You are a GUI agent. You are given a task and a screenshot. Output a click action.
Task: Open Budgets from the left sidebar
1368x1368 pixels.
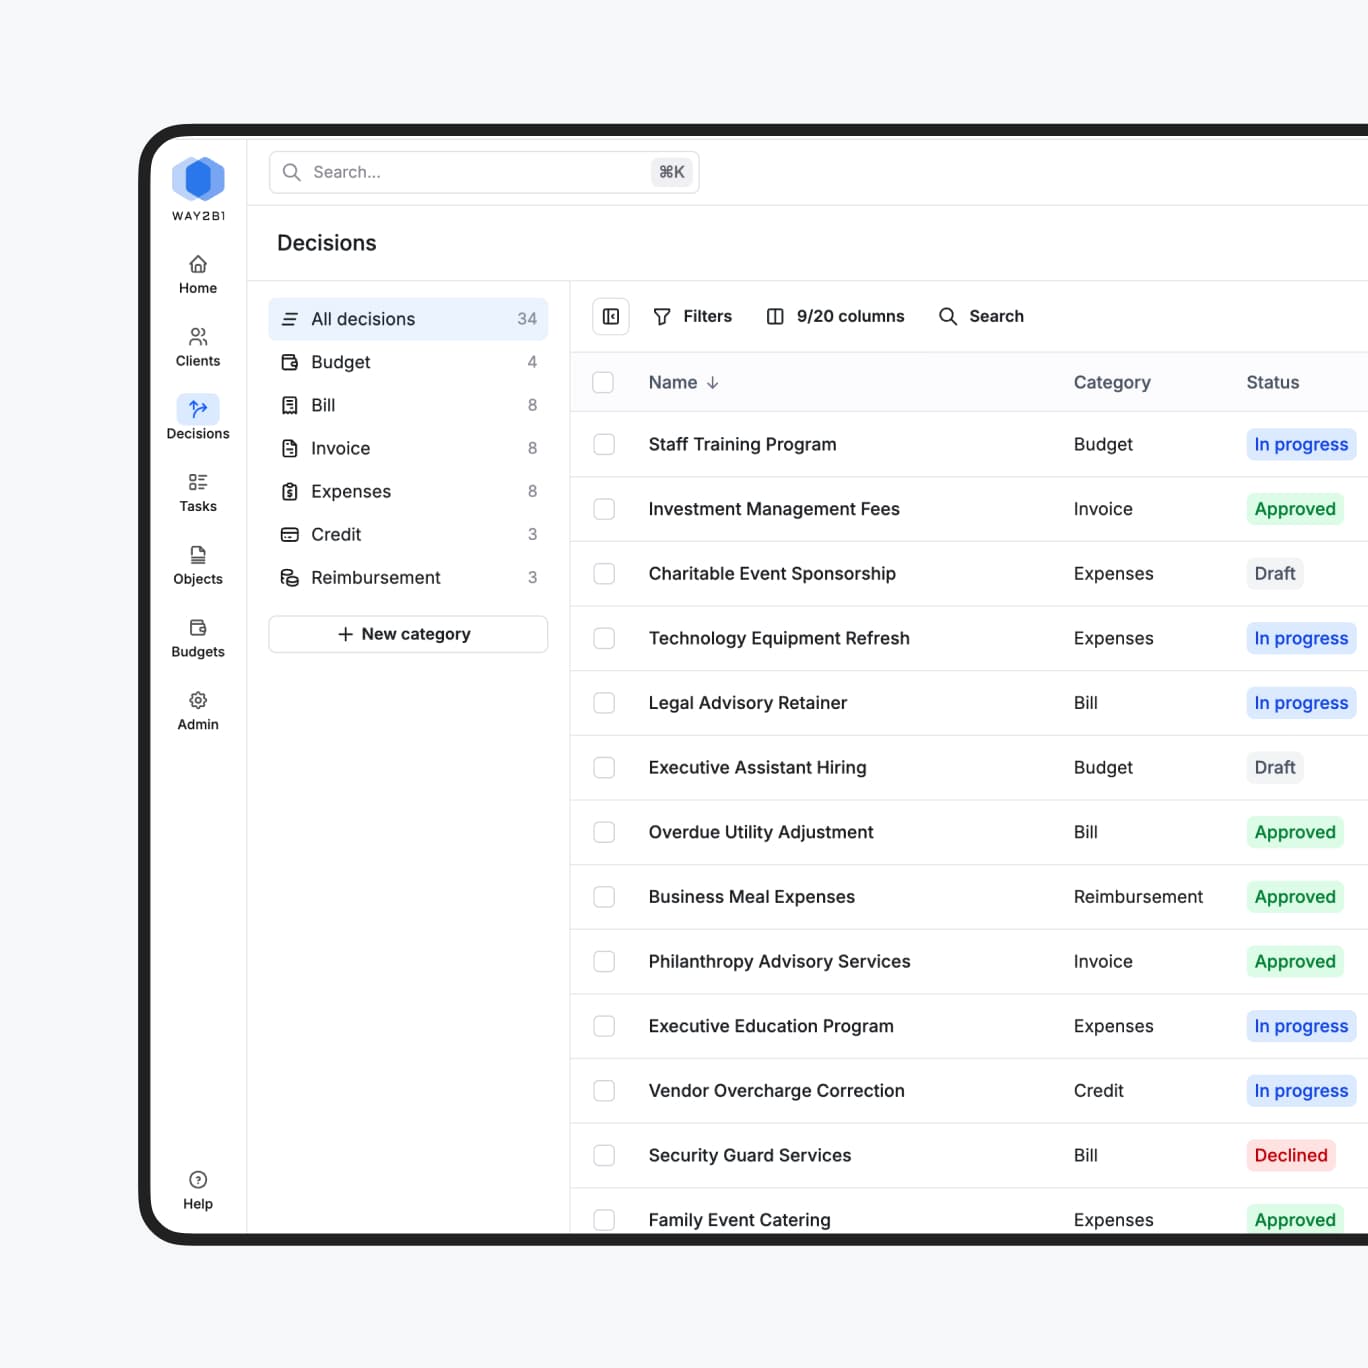[197, 636]
